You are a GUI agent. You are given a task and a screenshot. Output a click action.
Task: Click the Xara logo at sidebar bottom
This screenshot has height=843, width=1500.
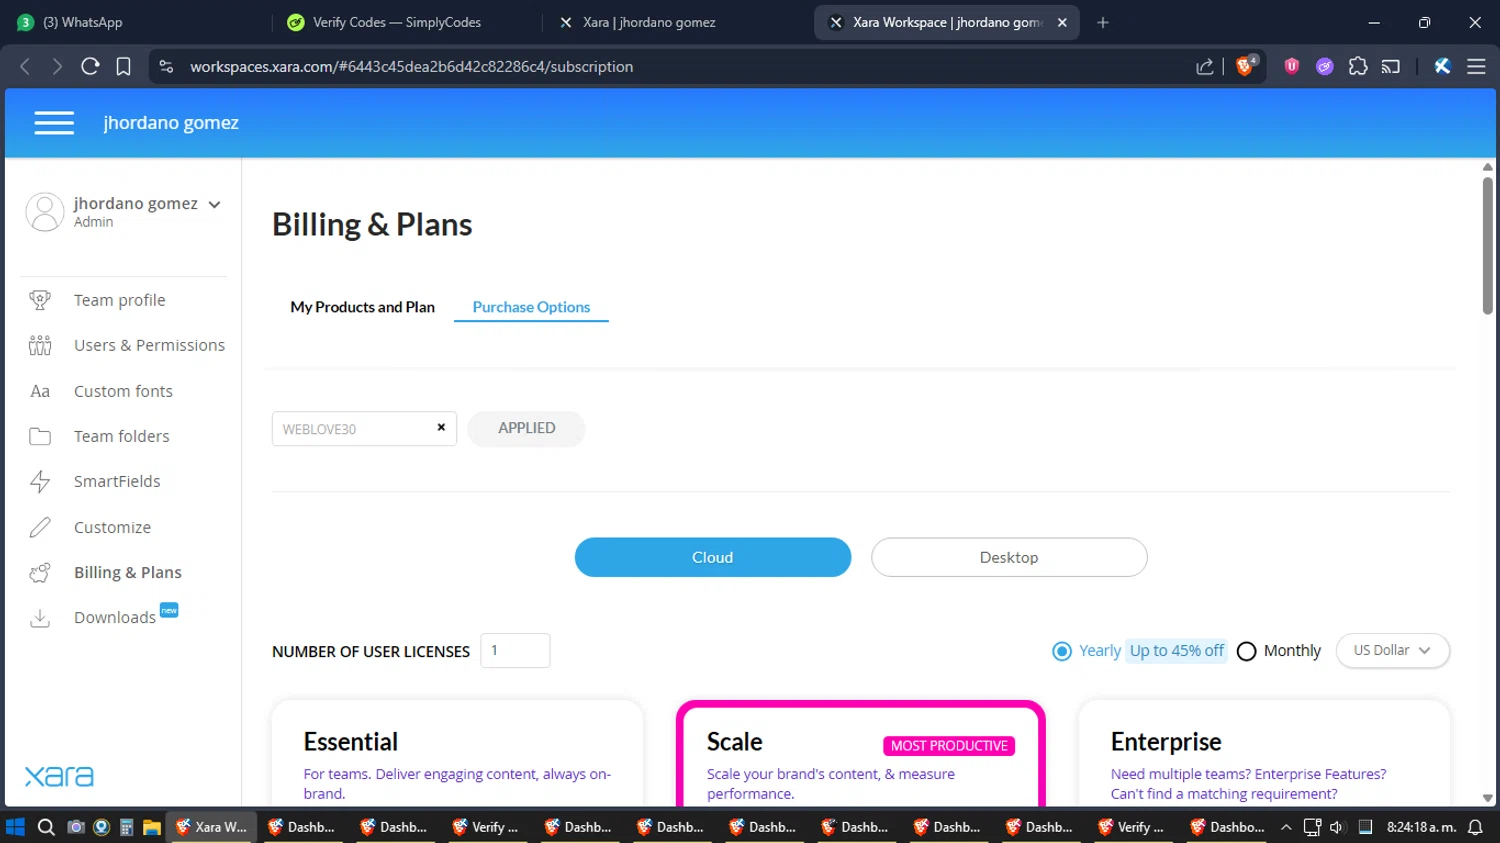pyautogui.click(x=59, y=776)
